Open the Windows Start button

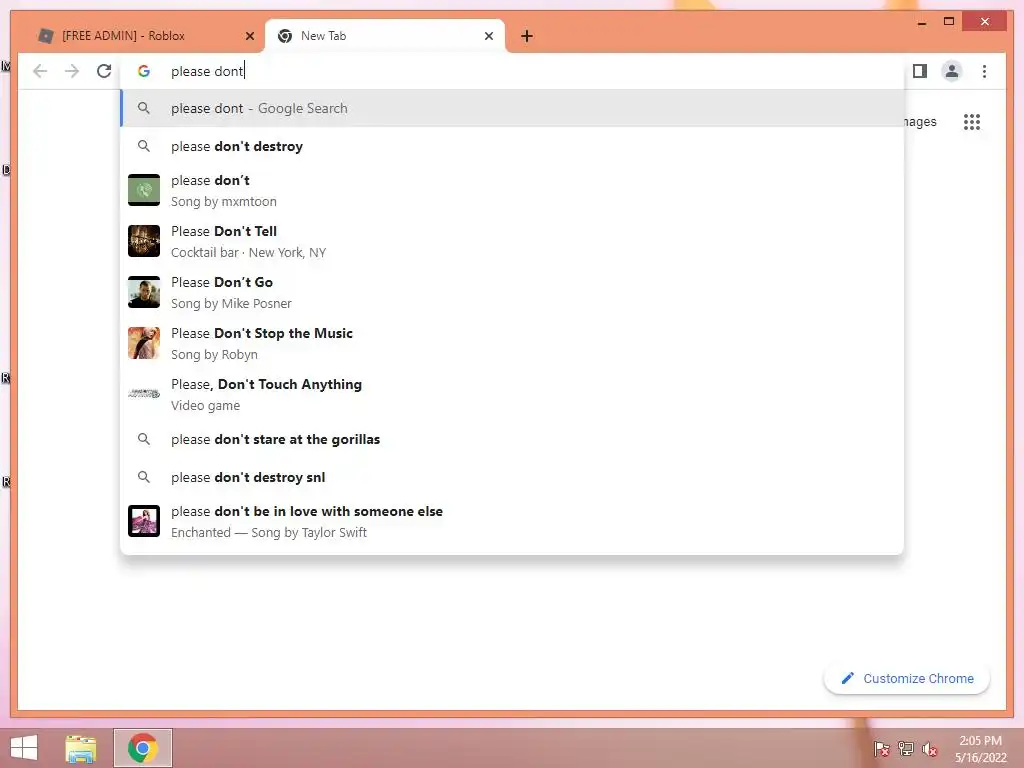pos(24,748)
